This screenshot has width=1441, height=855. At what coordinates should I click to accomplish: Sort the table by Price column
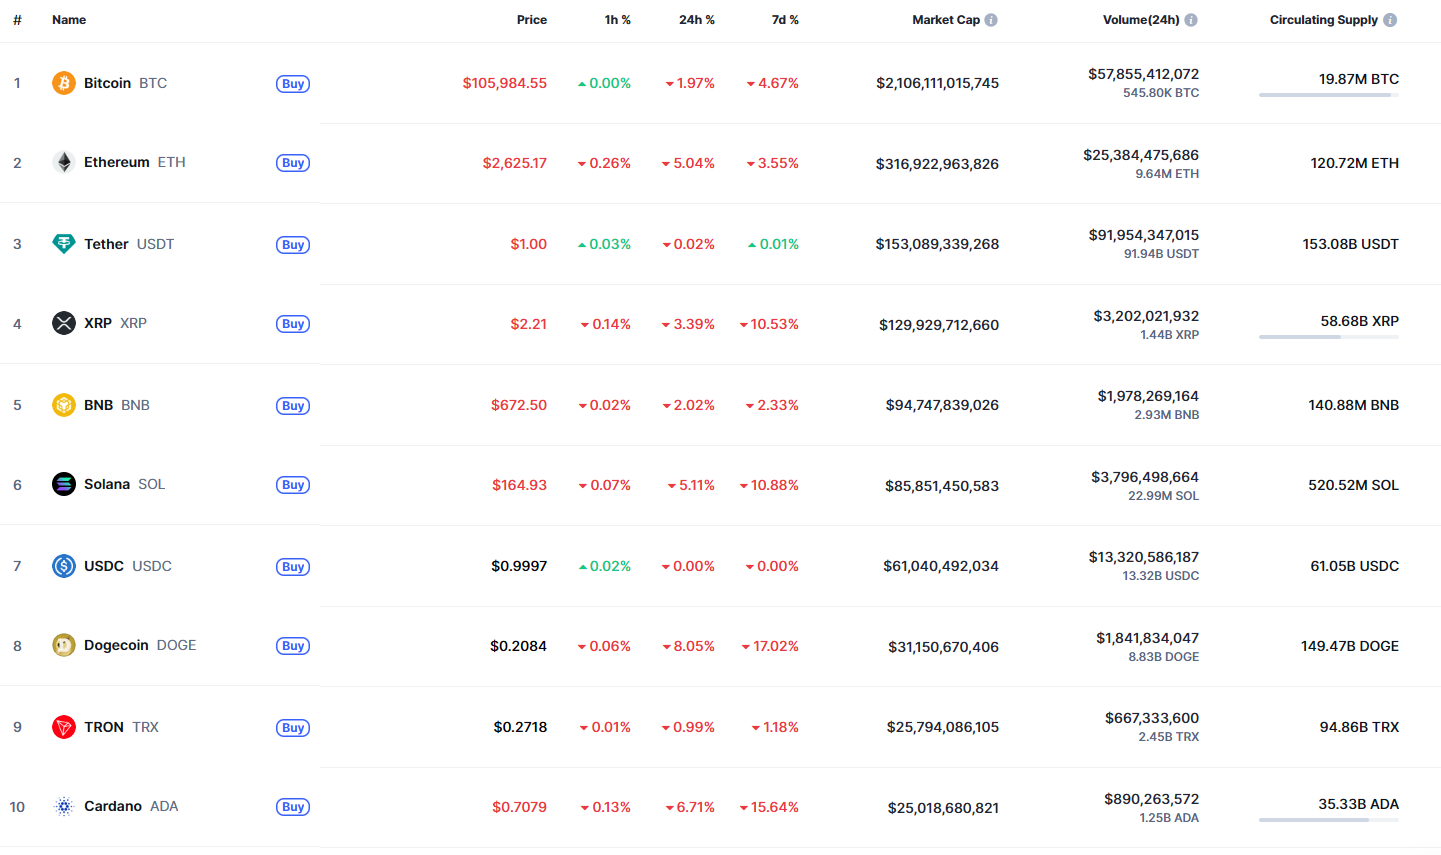click(x=532, y=20)
